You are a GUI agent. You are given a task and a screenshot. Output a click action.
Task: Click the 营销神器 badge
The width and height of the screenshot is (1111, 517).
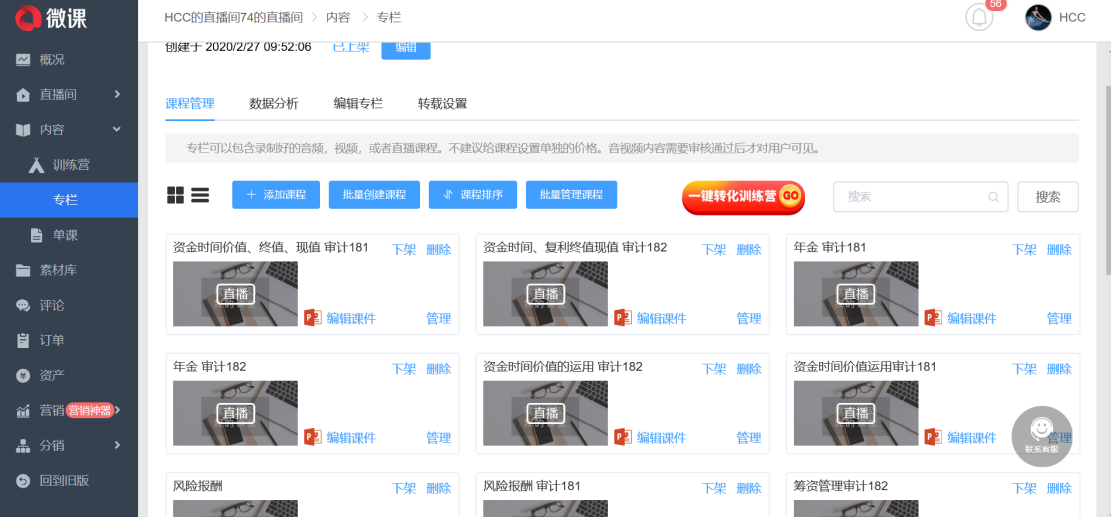click(91, 410)
